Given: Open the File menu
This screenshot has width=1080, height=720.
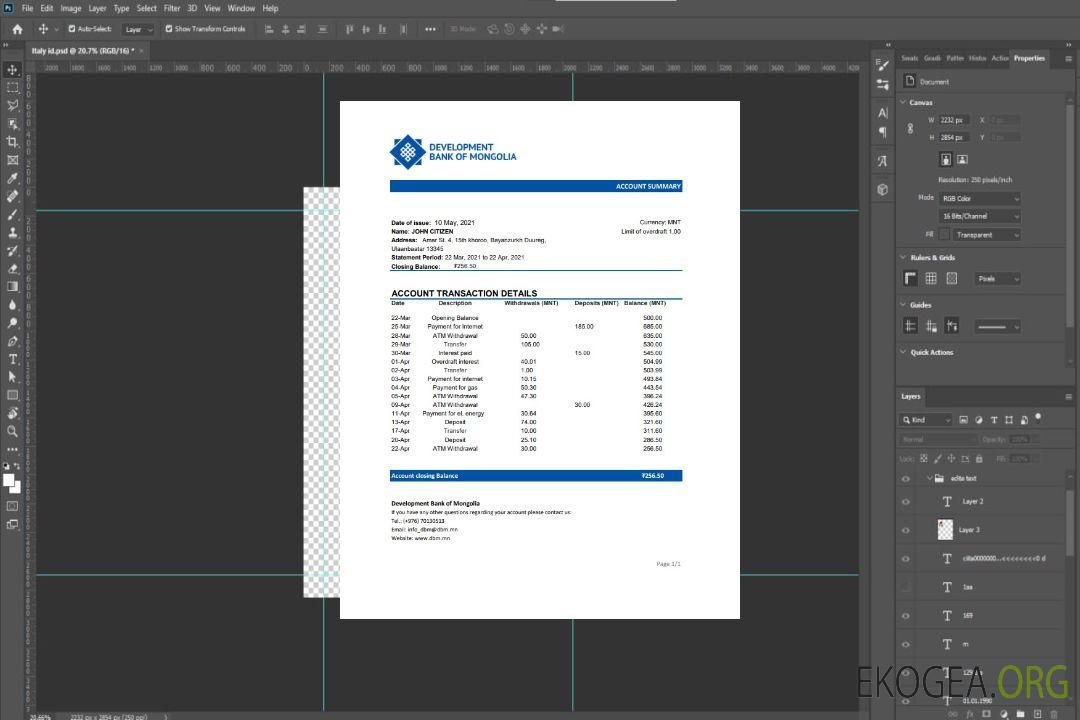Looking at the screenshot, I should coord(28,8).
